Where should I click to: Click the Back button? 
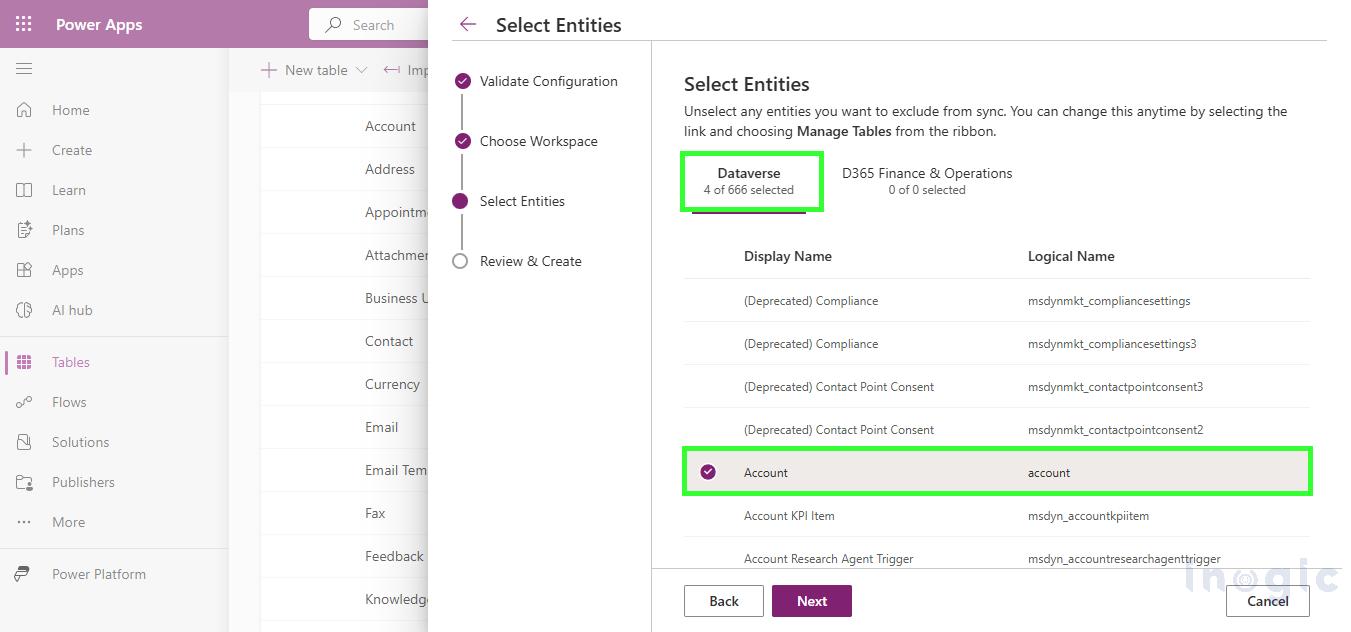click(724, 601)
